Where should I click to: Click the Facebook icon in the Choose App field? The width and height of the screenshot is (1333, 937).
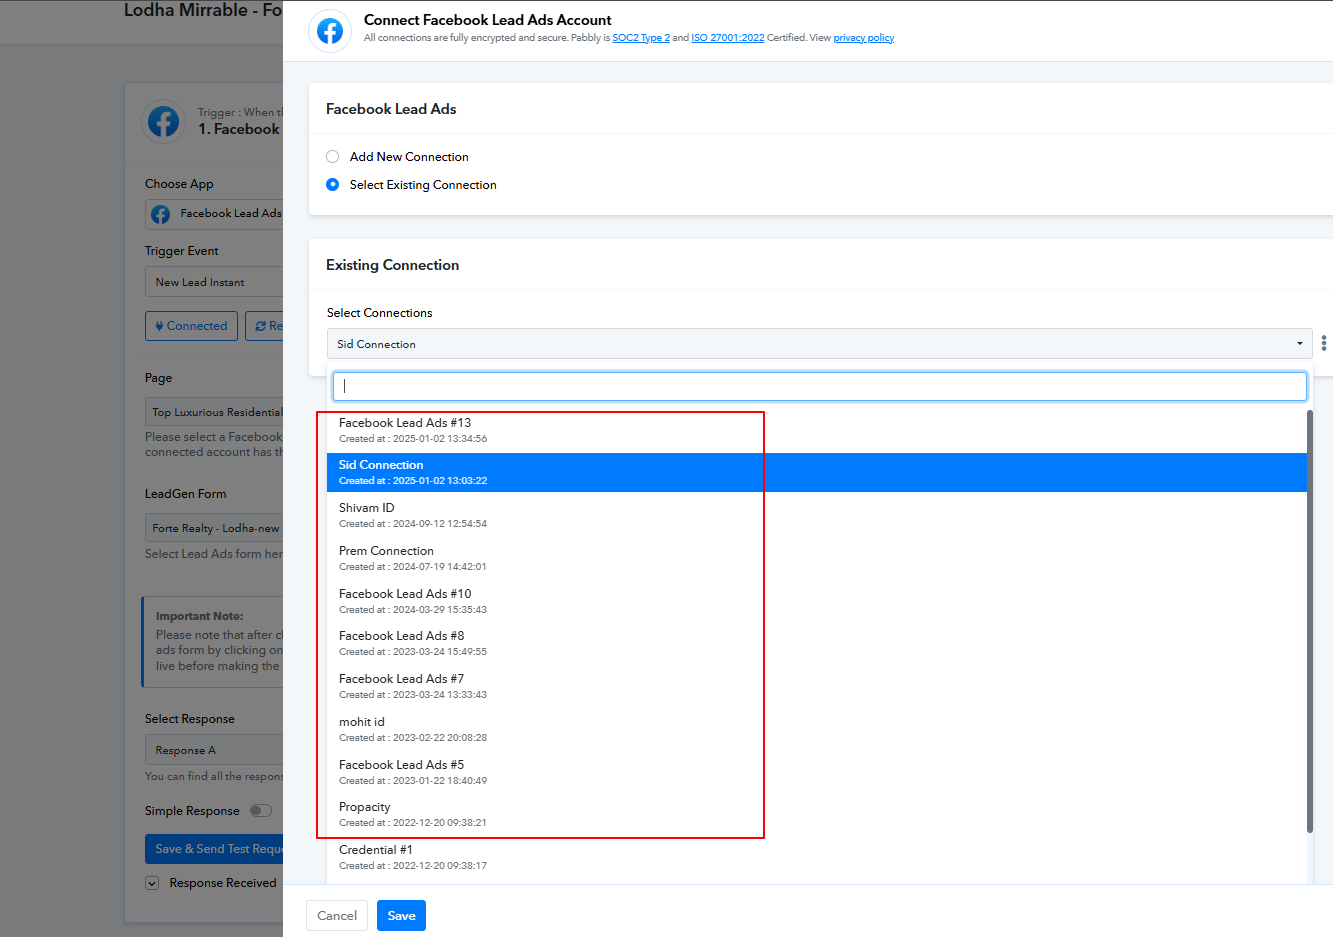click(x=160, y=214)
